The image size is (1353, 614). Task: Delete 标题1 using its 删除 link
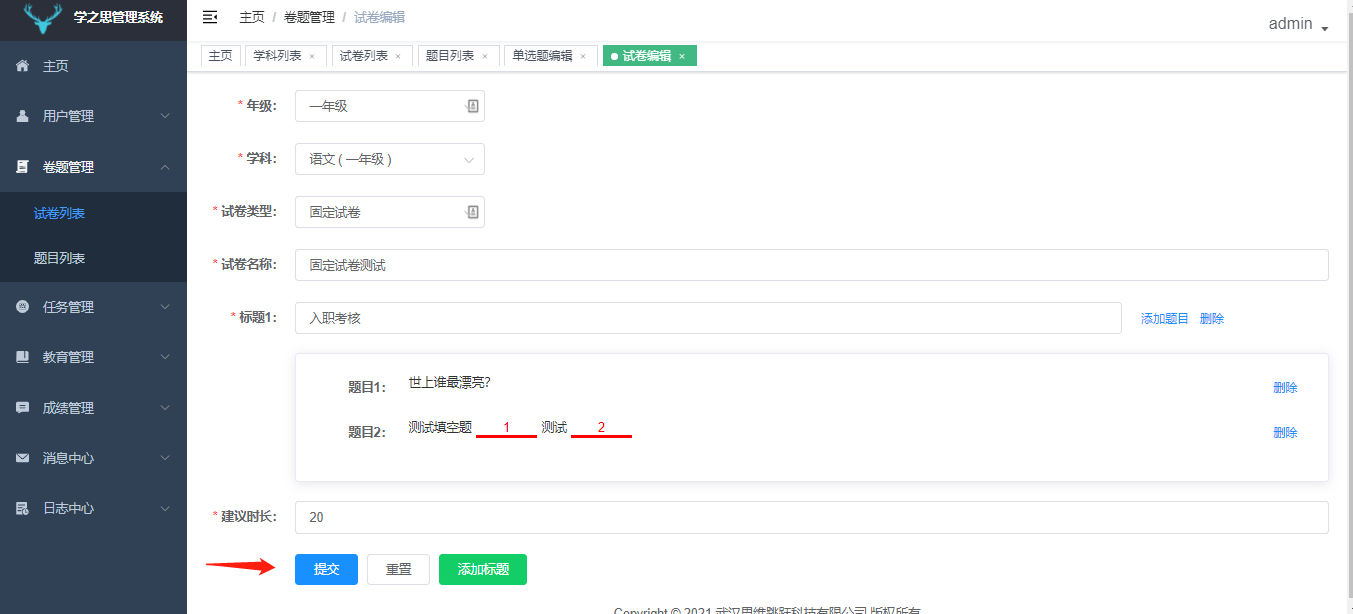click(x=1212, y=318)
